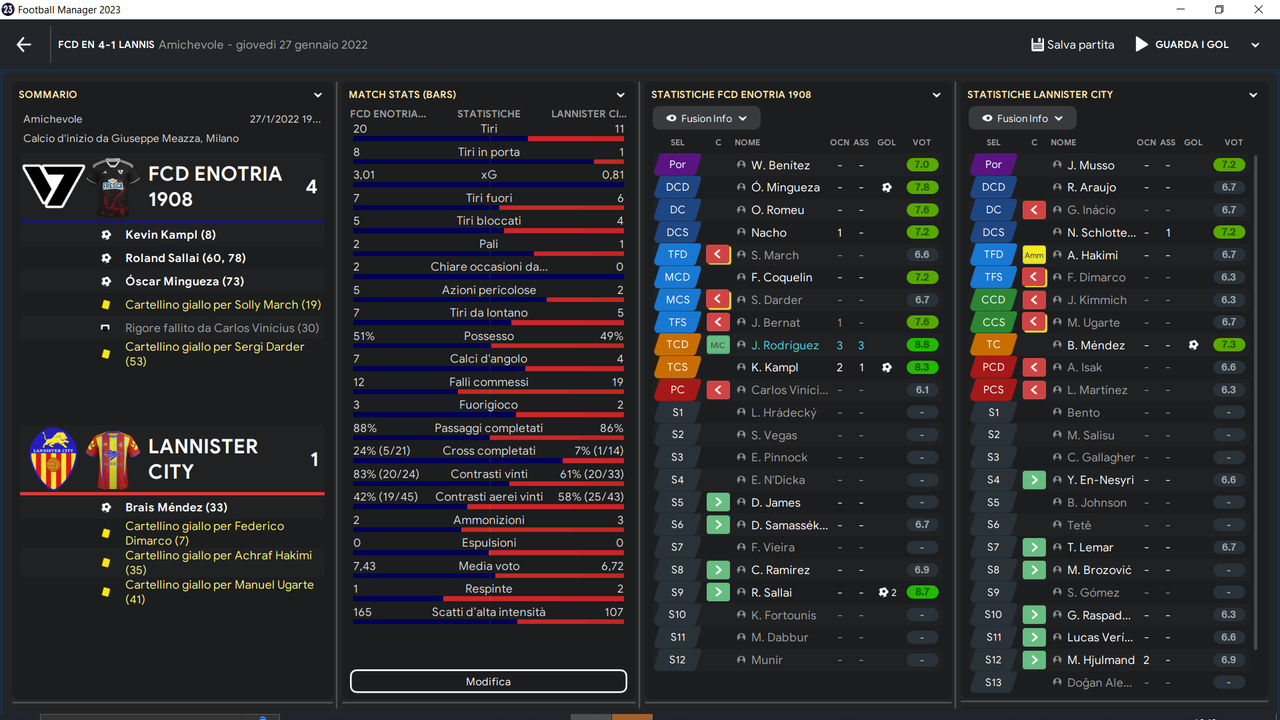Click Rigore fallito da Carlos Vinicius (30) event
Screen dimensions: 1280x720
tap(222, 328)
